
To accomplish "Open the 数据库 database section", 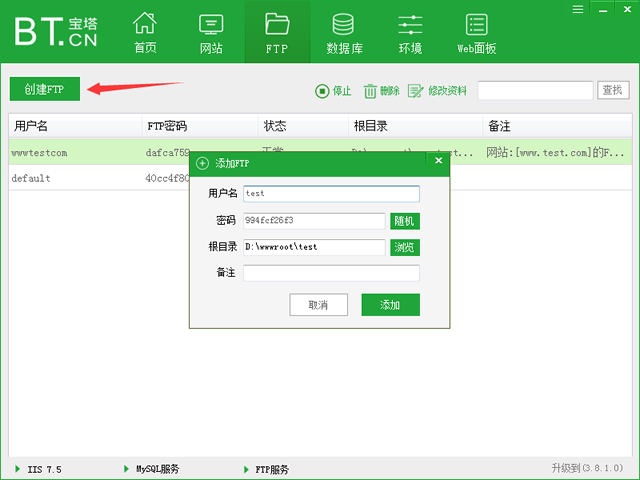I will click(x=343, y=32).
